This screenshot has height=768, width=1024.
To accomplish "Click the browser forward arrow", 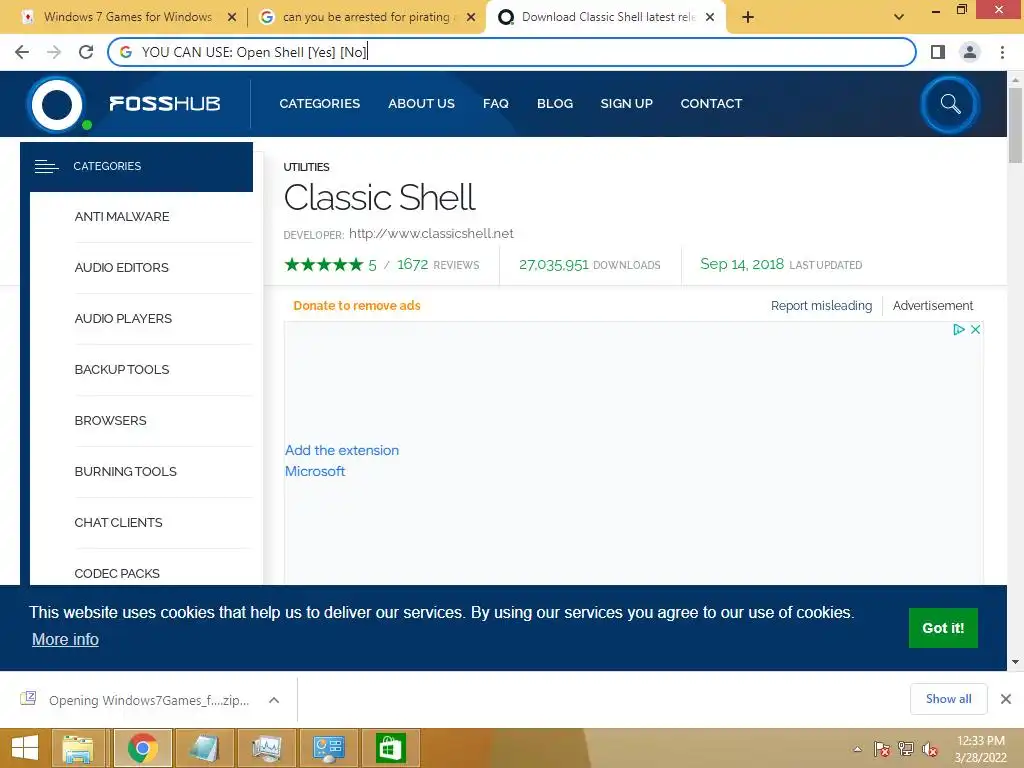I will (54, 52).
